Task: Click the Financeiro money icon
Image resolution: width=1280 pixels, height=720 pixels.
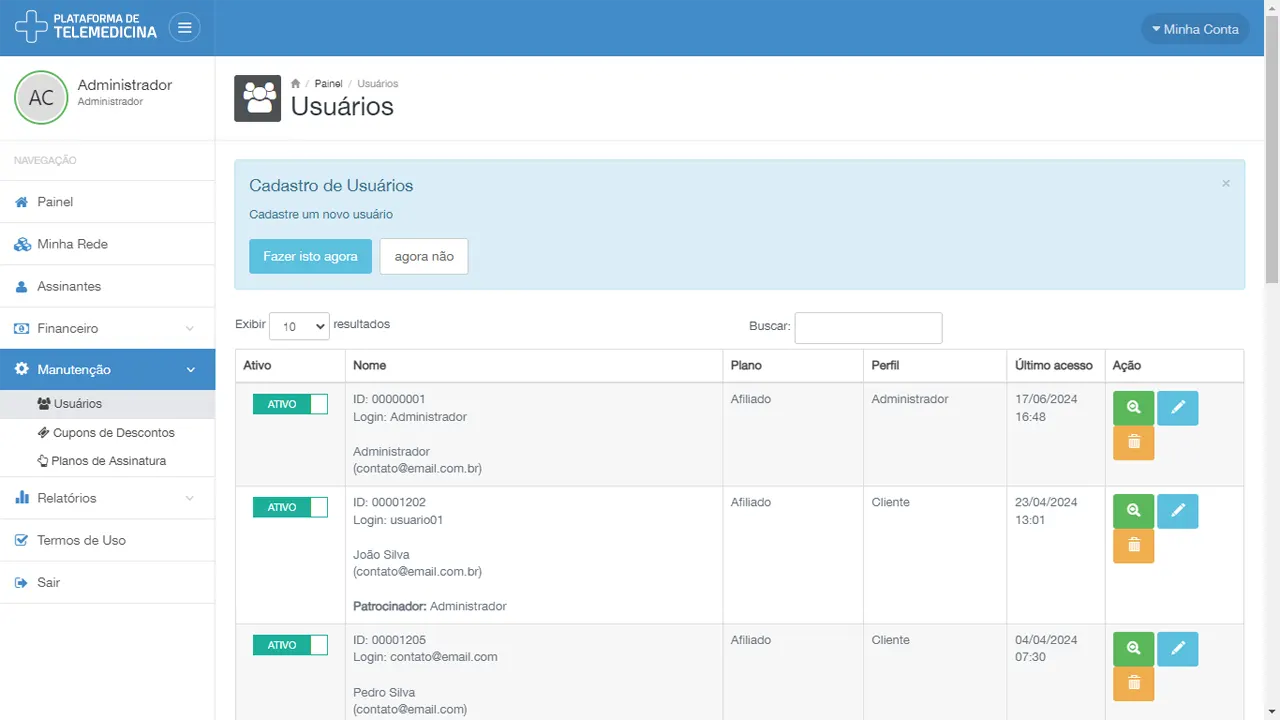Action: click(x=22, y=328)
